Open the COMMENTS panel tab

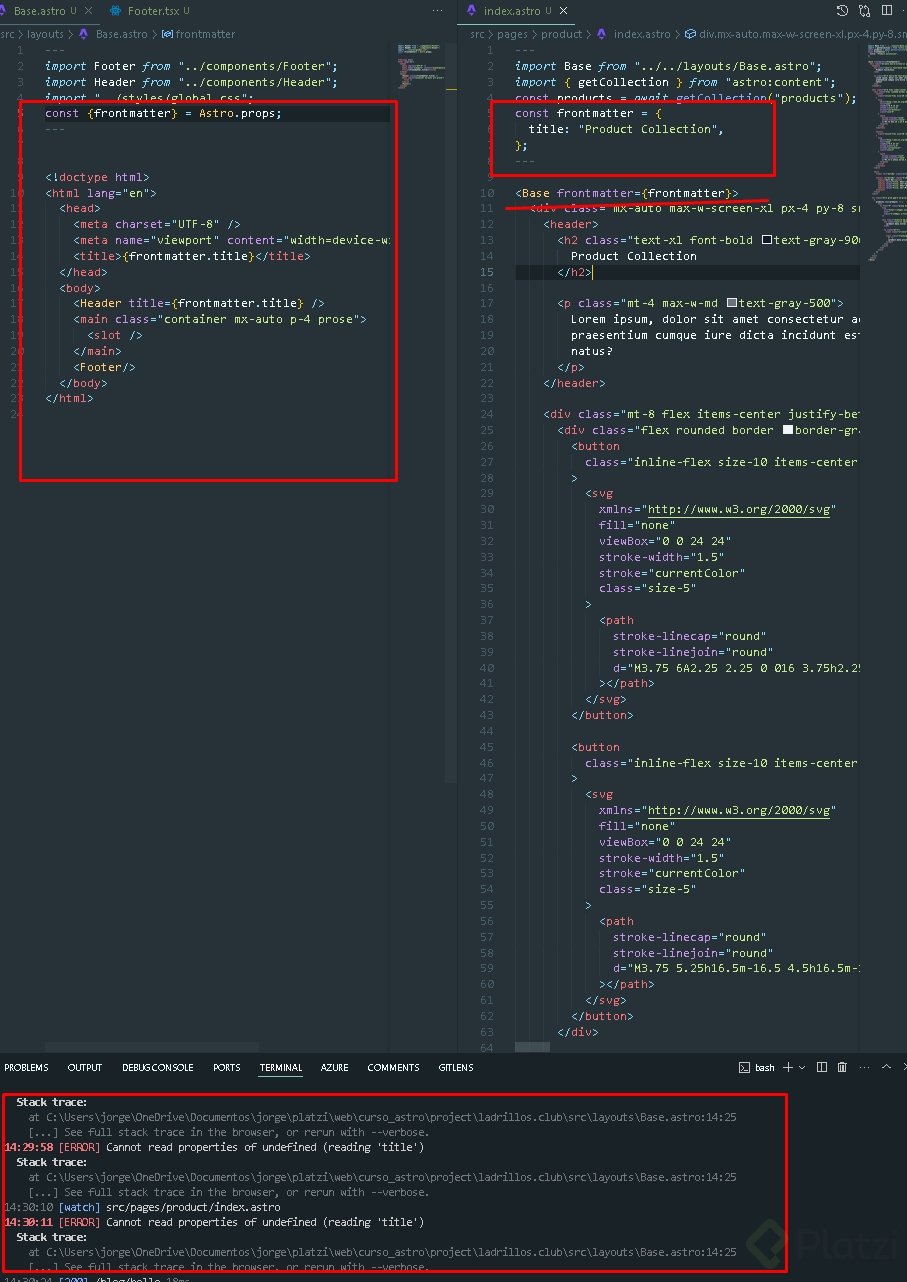click(x=393, y=1068)
